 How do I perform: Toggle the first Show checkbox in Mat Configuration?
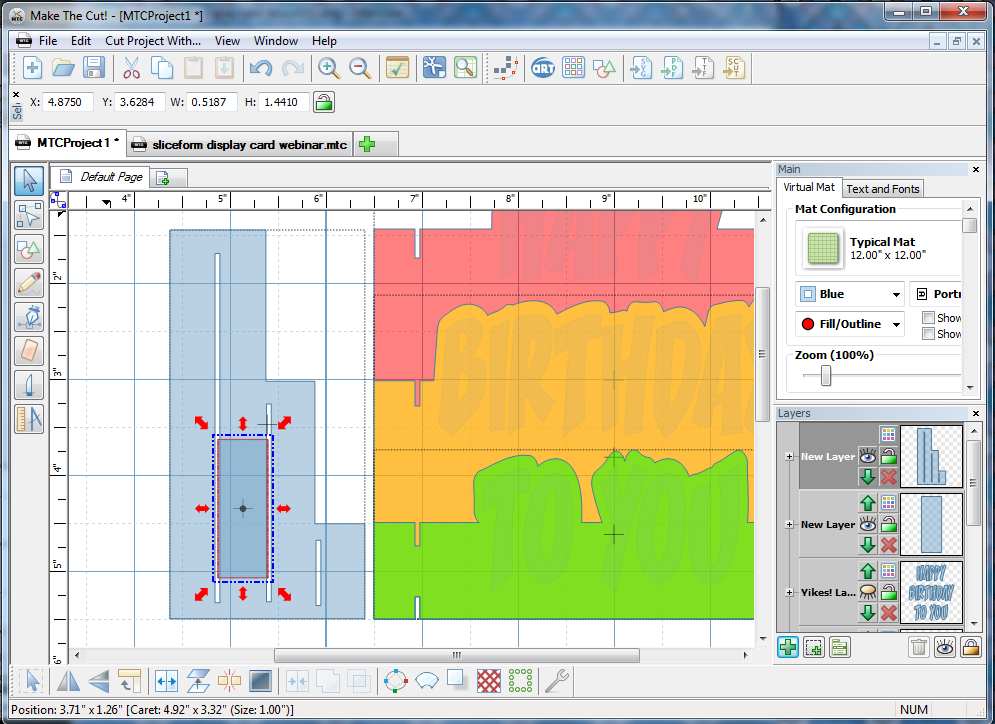tap(928, 318)
